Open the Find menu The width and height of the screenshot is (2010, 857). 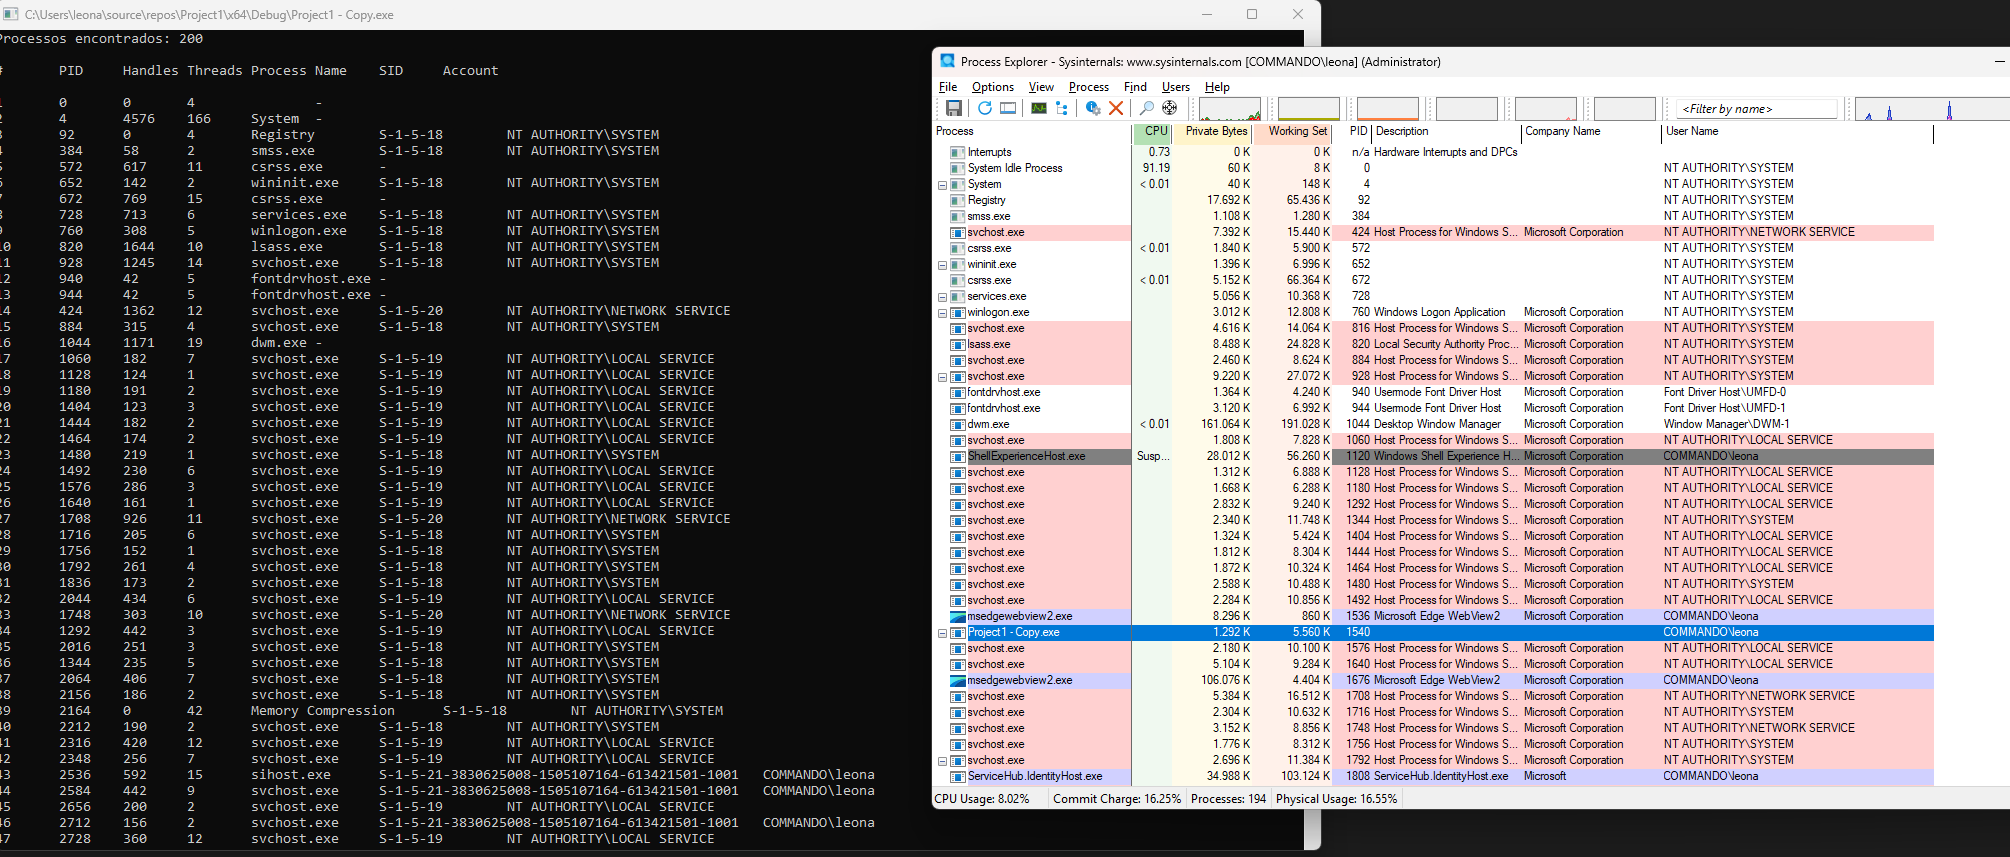pos(1135,87)
